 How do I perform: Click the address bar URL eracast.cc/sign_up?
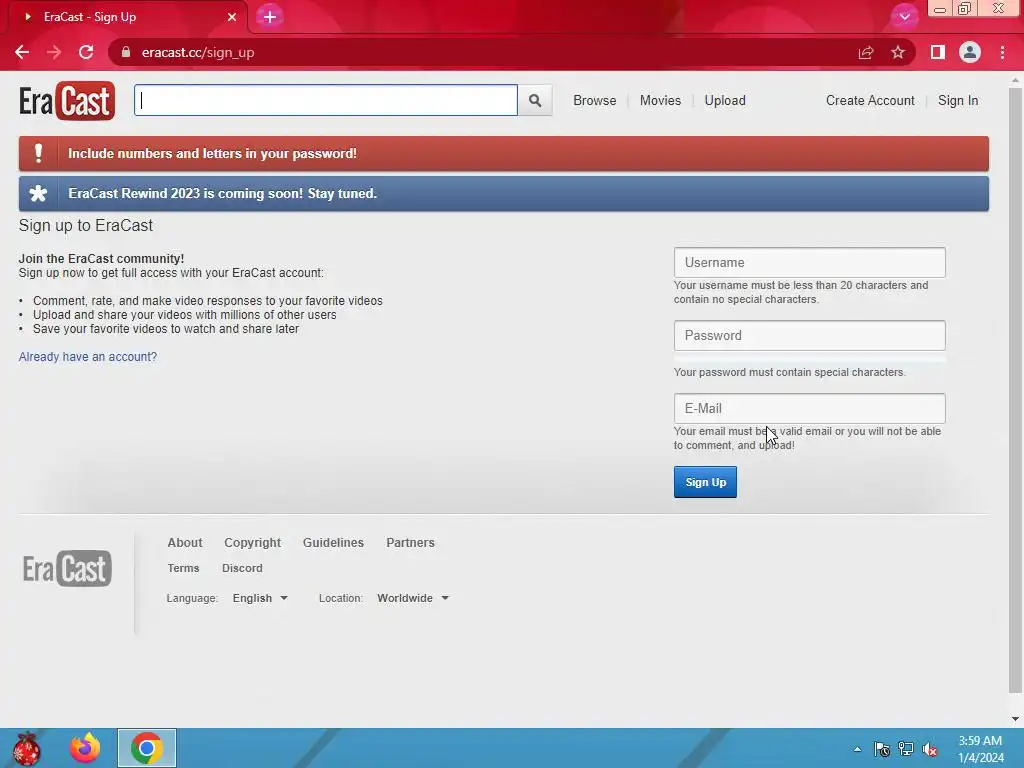[x=198, y=52]
